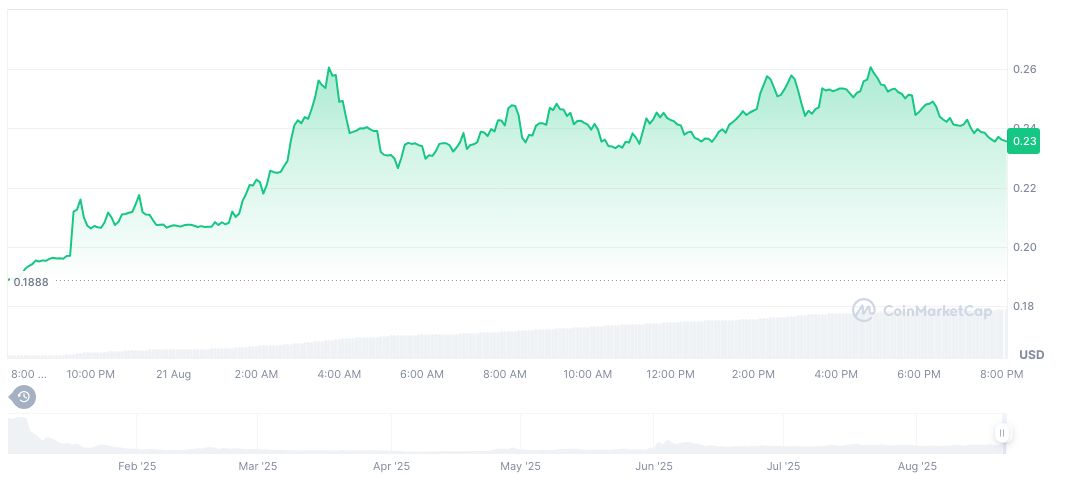Select Mar '25 in the range navigator
This screenshot has height=477, width=1072.
[x=258, y=466]
